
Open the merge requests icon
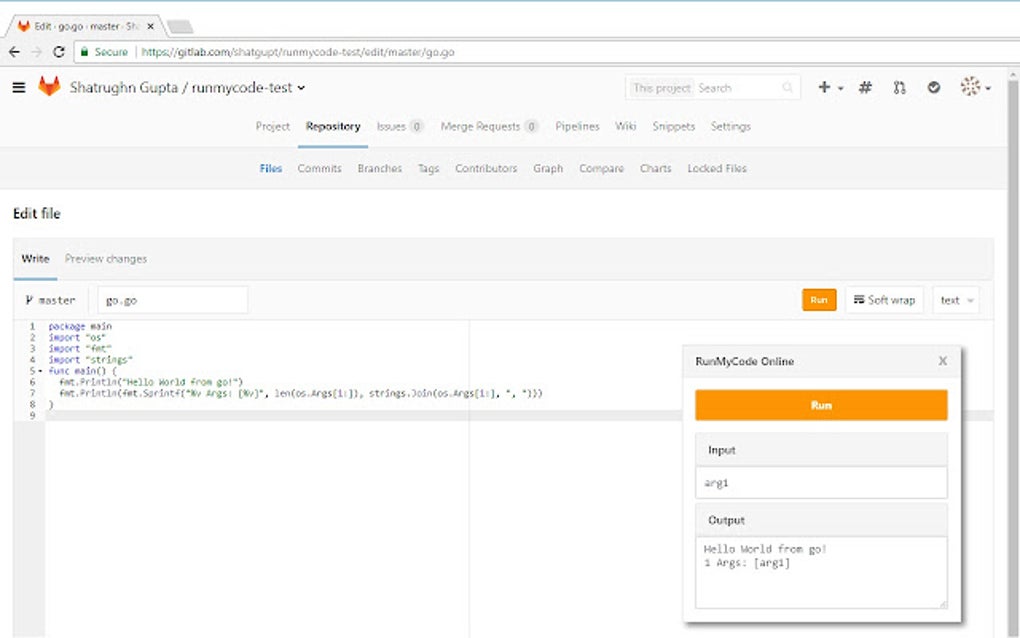899,88
